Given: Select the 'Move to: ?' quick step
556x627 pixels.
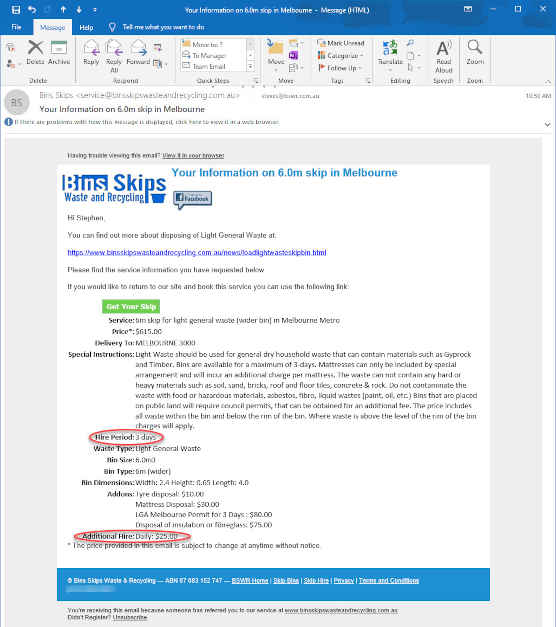Looking at the screenshot, I should [x=202, y=44].
